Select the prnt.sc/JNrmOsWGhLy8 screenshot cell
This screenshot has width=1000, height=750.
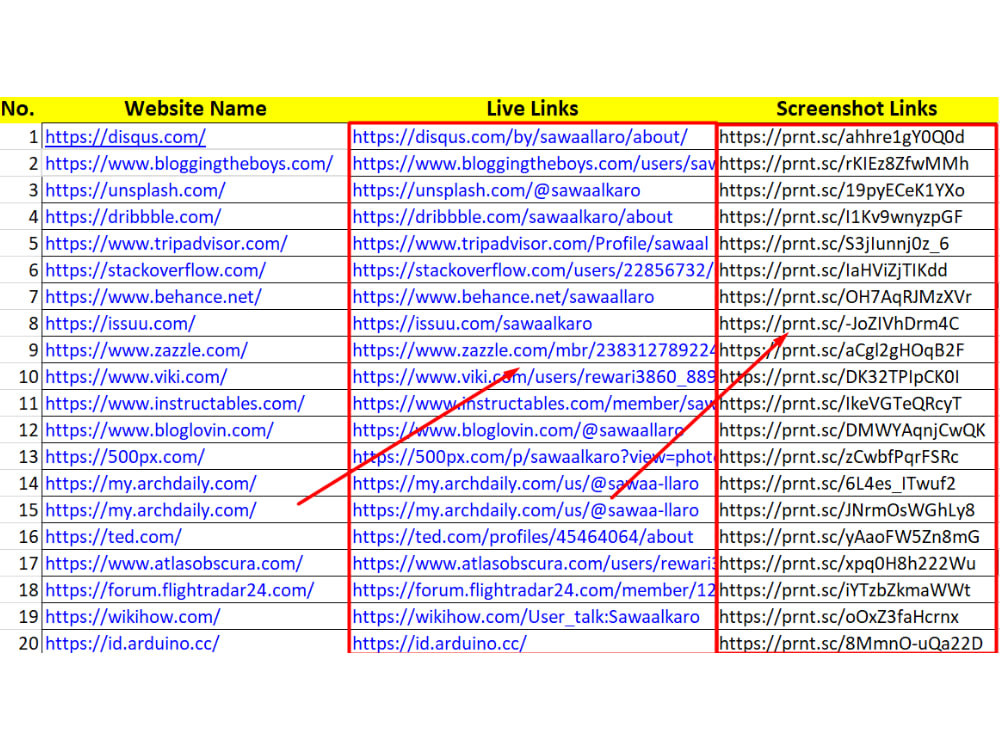pos(857,511)
